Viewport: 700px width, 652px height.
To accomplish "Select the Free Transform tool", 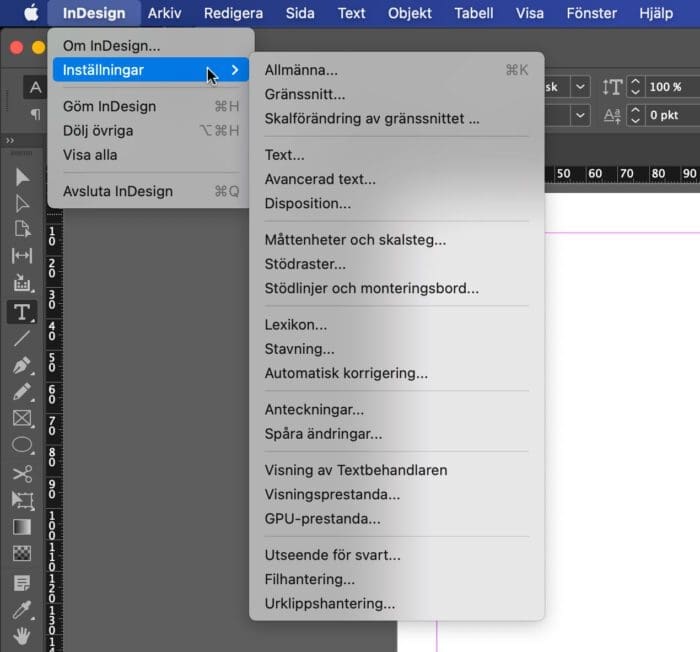I will click(22, 501).
